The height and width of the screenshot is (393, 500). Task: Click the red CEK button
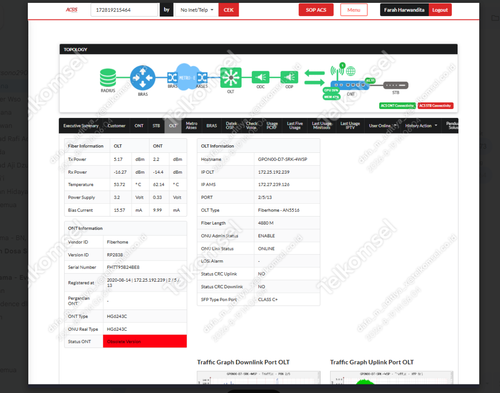tap(229, 10)
